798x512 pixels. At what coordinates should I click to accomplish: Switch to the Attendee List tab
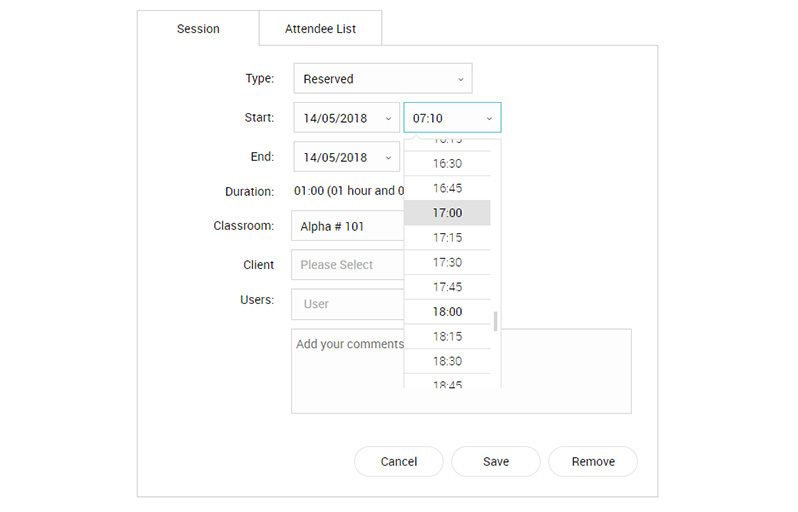click(320, 29)
